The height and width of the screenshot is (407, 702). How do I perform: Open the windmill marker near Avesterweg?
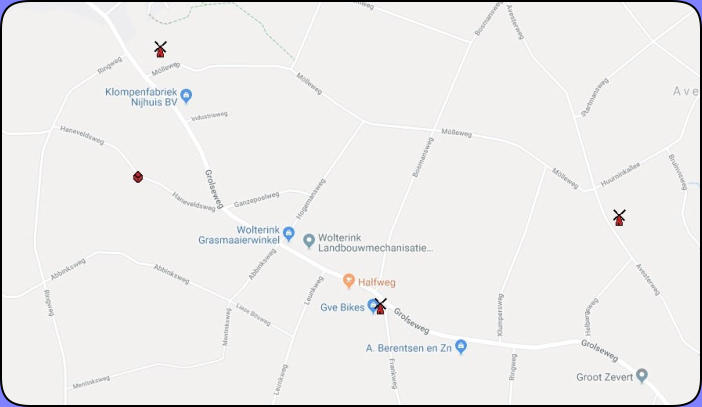pos(619,218)
